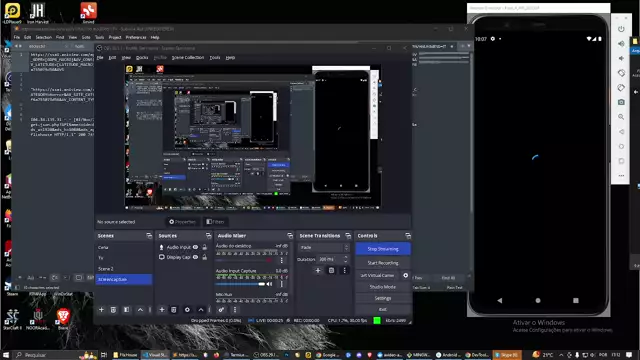The image size is (640, 360).
Task: Toggle visibility of Audio Input source
Action: 196,247
